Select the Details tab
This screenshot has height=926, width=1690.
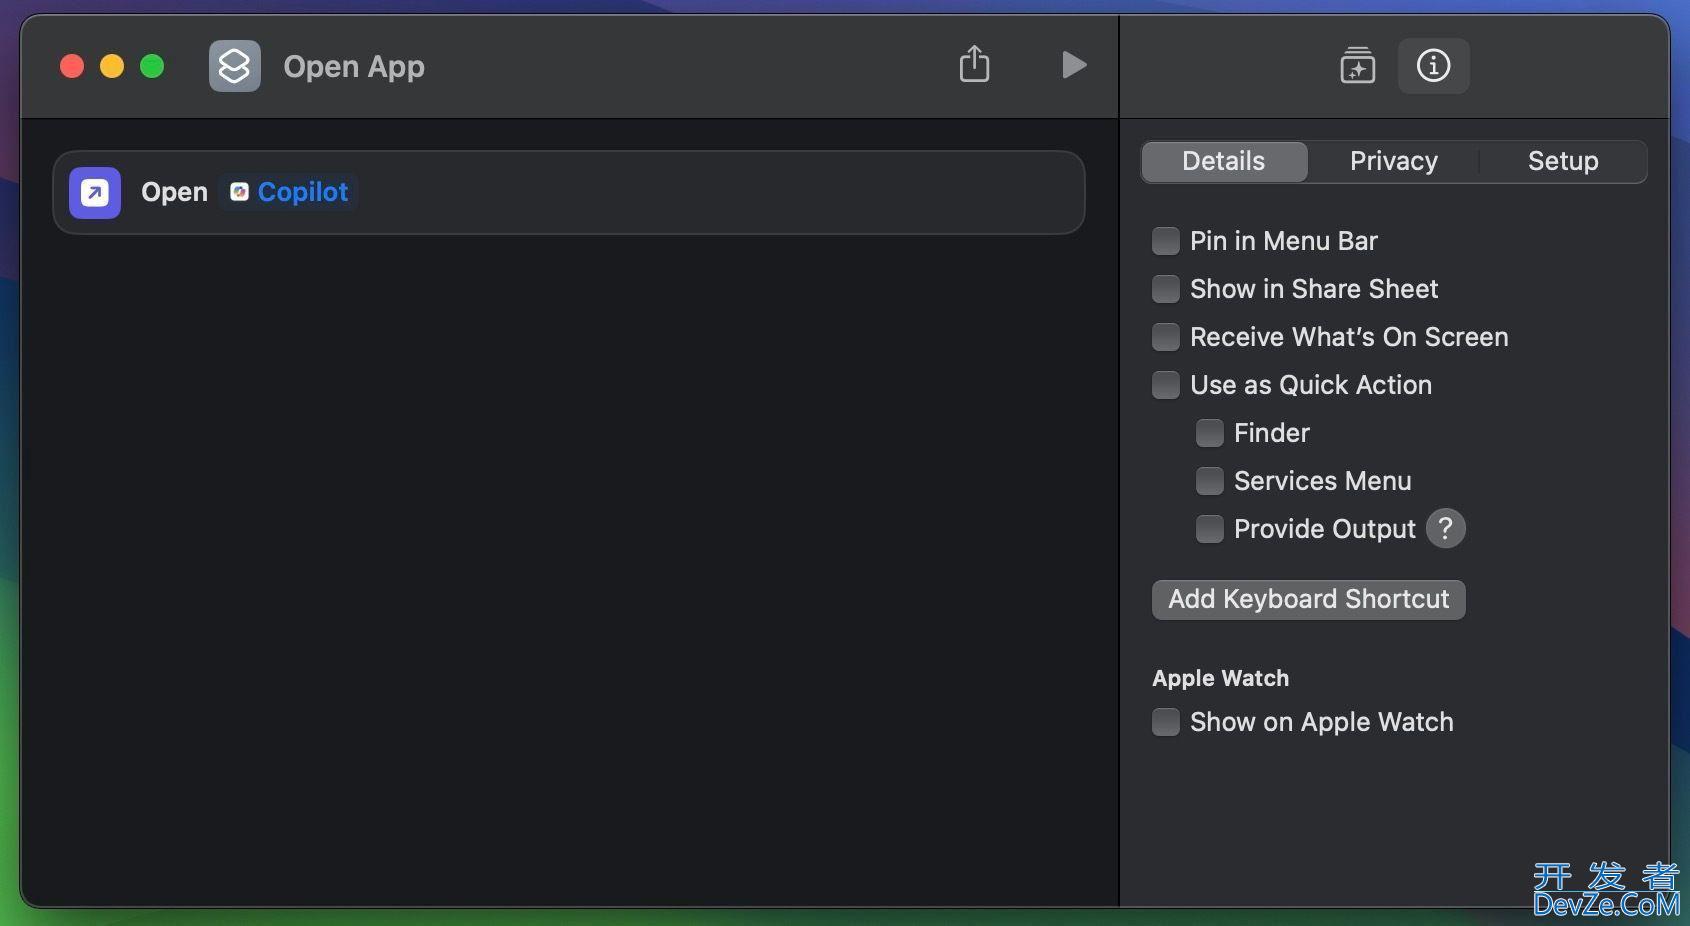point(1224,161)
